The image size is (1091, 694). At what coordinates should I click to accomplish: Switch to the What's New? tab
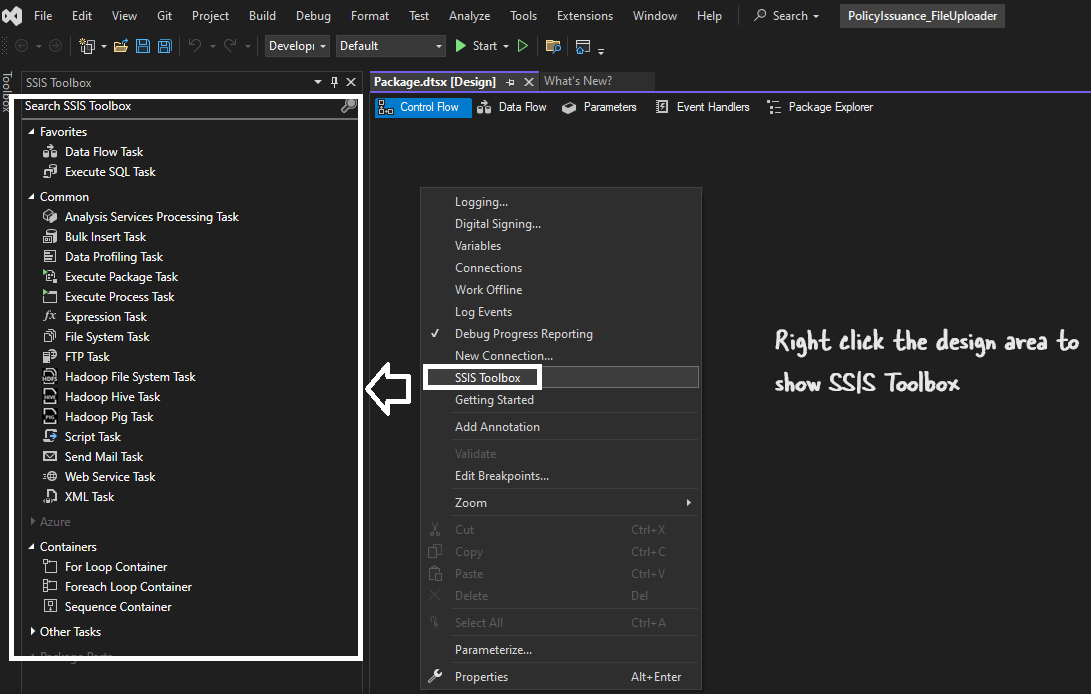coord(578,81)
